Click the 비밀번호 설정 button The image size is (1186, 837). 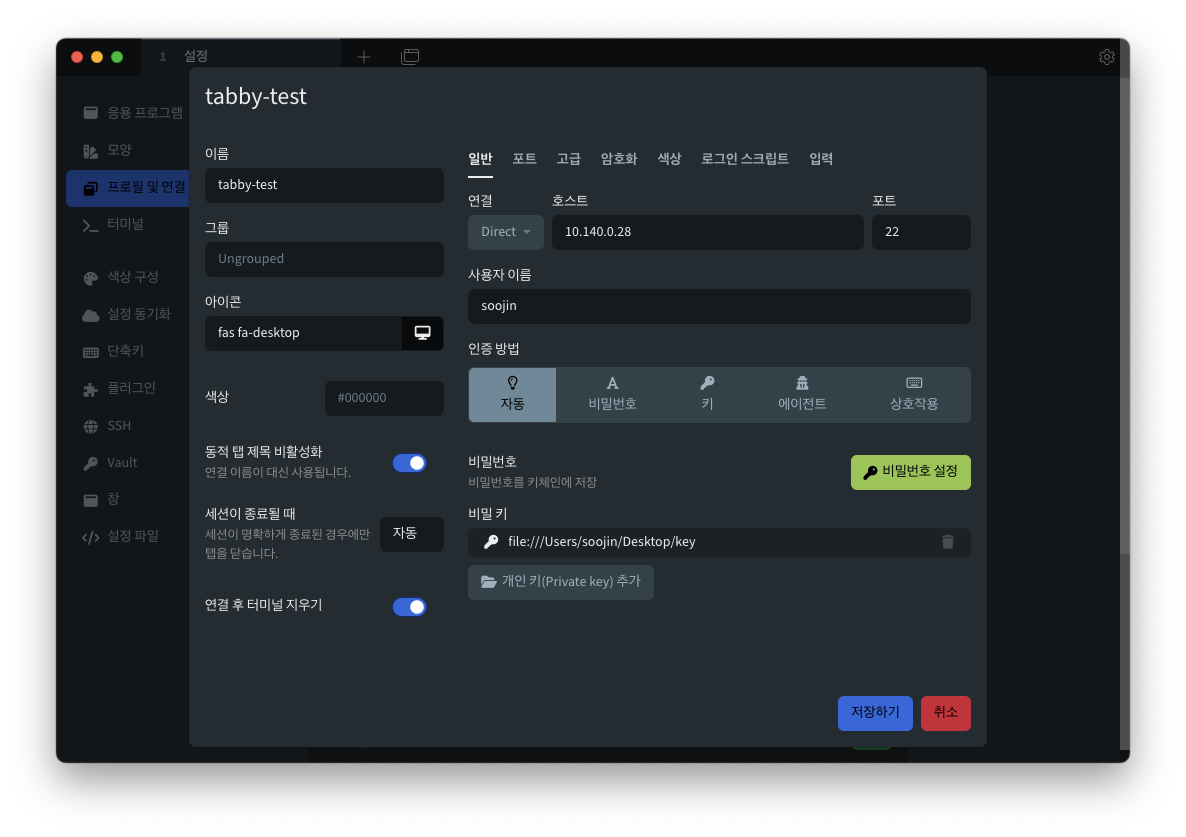[911, 472]
